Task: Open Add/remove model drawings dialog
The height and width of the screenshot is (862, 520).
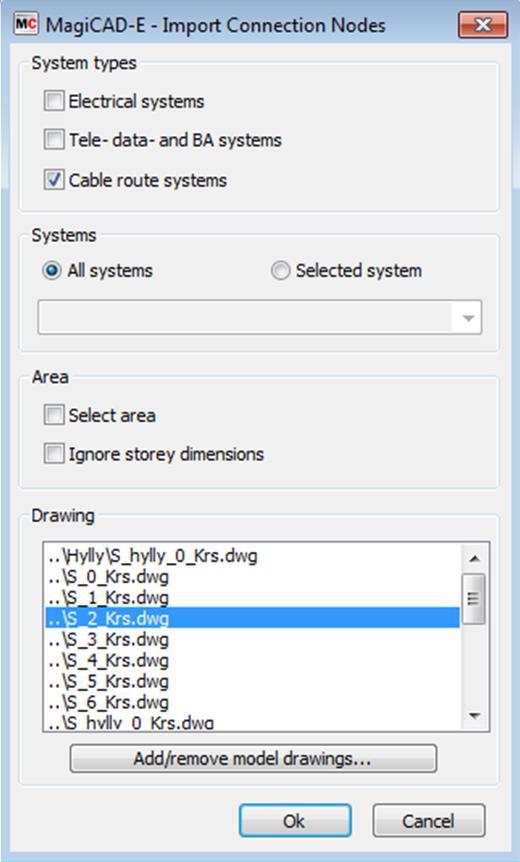Action: click(253, 759)
